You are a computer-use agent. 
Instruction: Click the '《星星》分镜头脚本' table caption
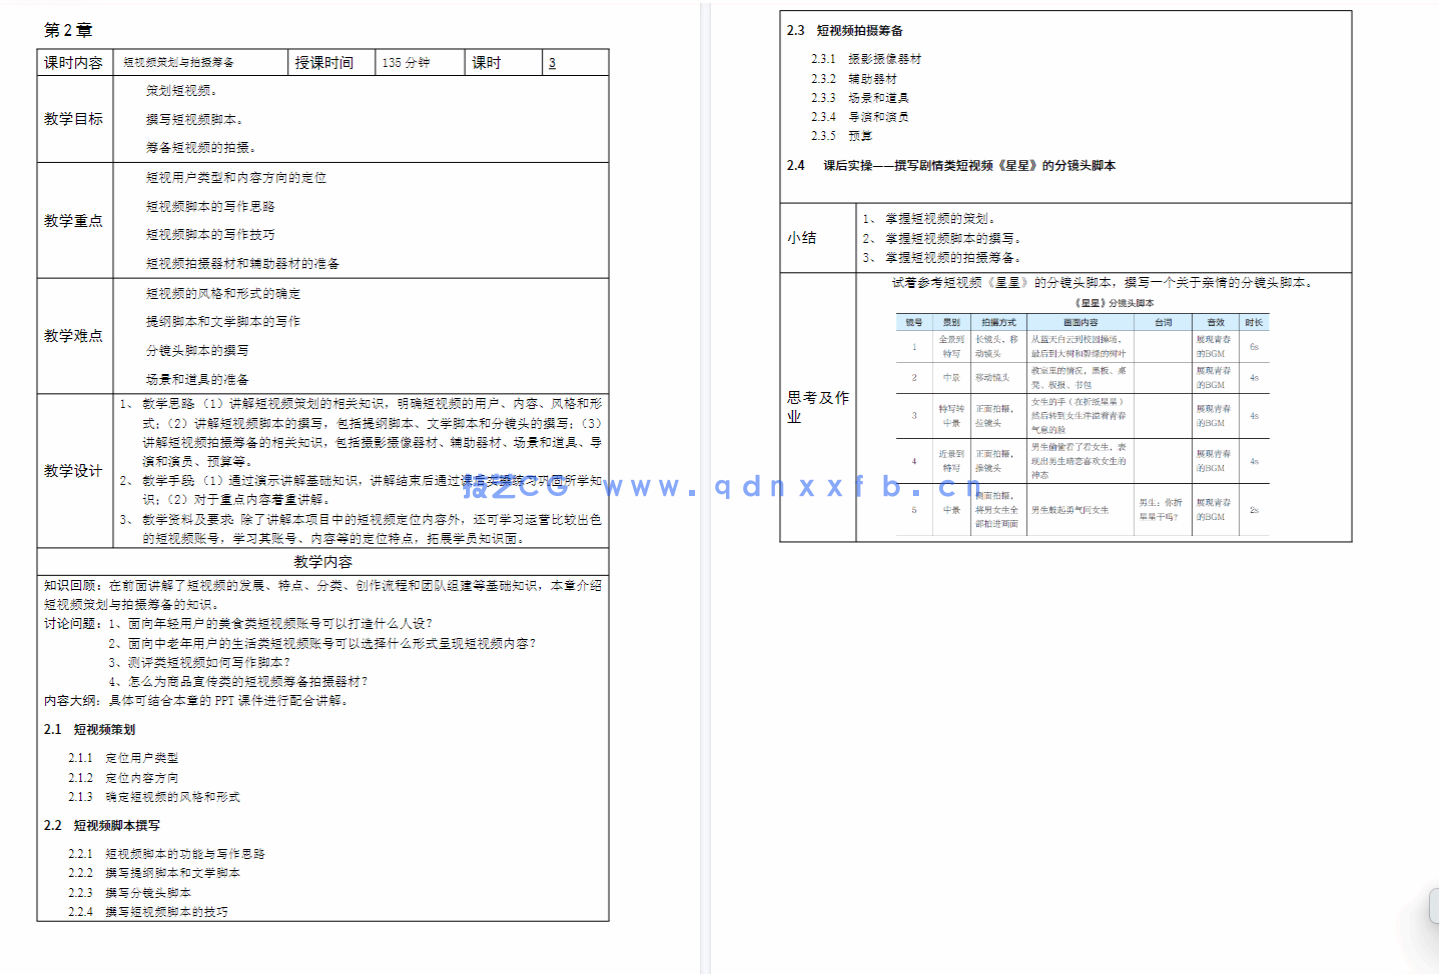click(1114, 303)
